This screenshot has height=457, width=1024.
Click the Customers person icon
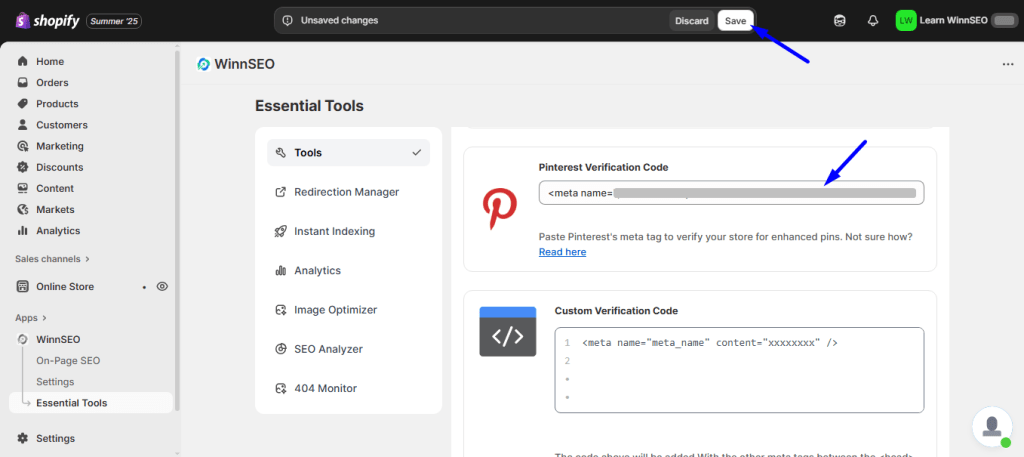coord(23,125)
